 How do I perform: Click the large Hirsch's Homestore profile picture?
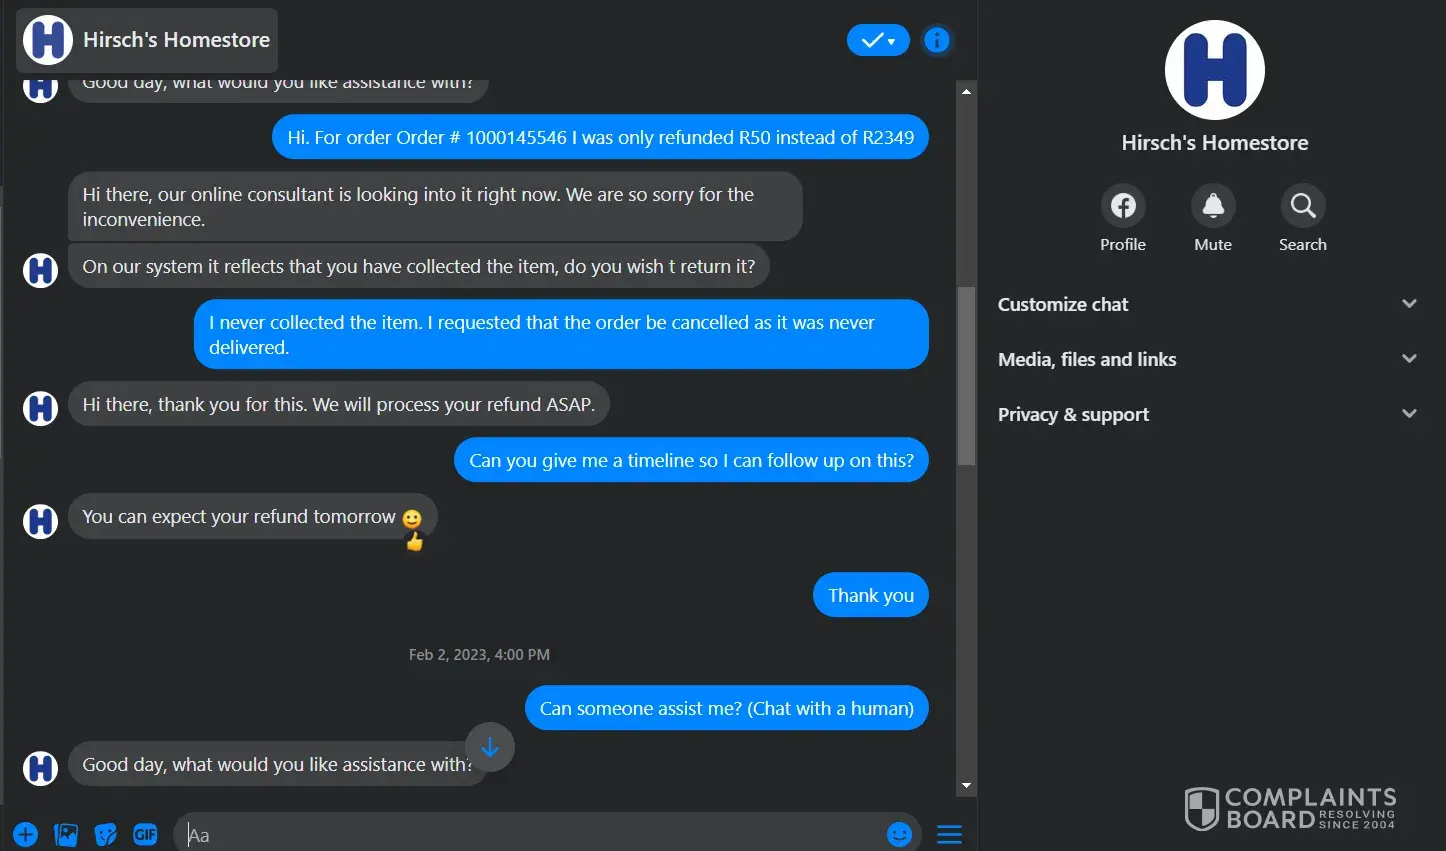pos(1214,70)
